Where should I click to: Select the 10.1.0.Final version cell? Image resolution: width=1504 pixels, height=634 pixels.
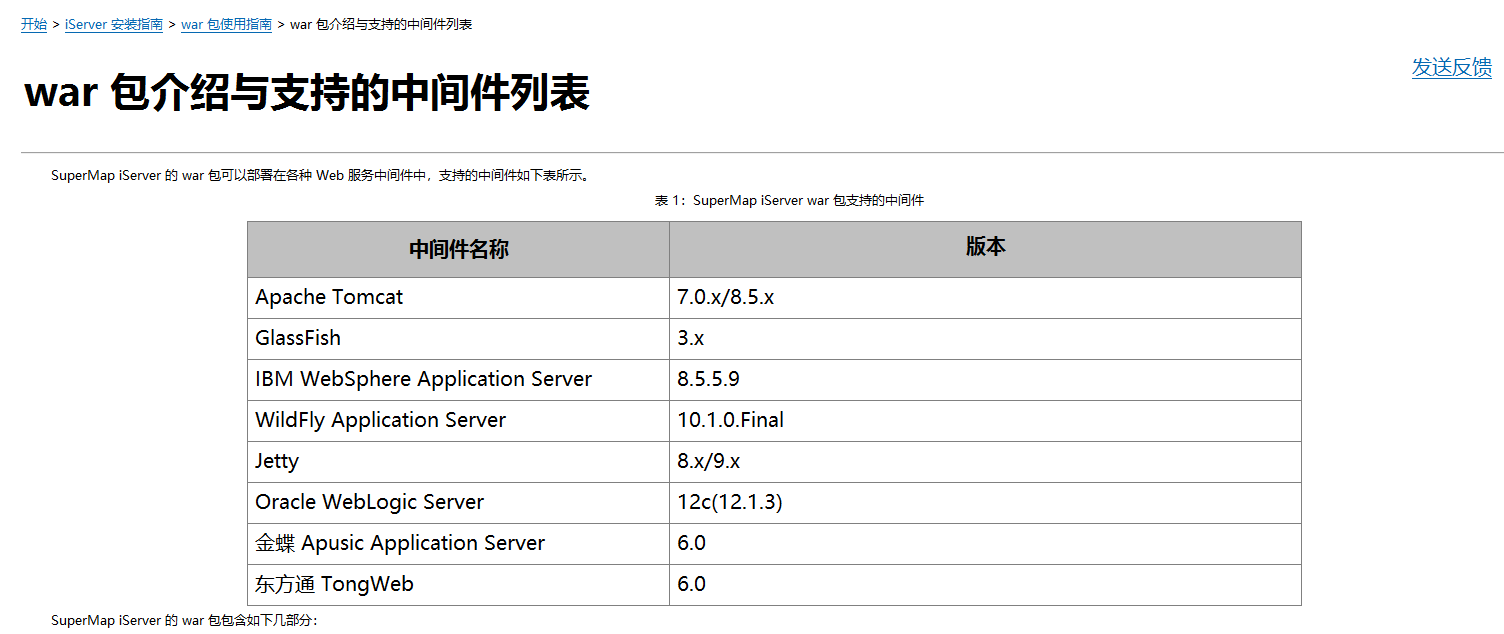(730, 420)
